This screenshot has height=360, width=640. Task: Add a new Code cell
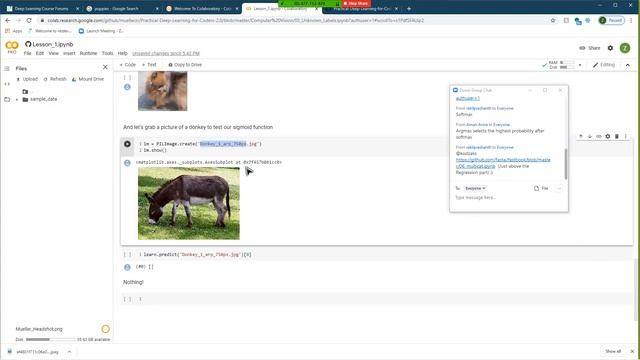[128, 65]
